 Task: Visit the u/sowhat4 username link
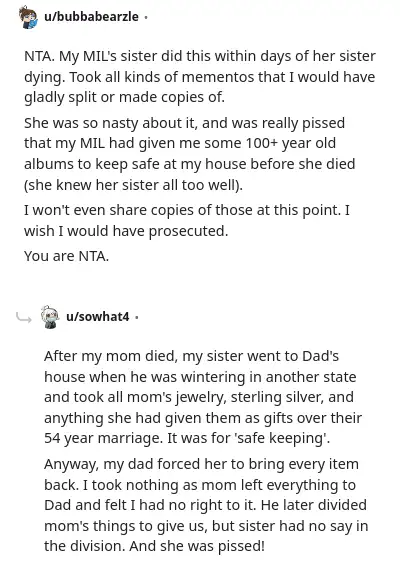point(98,317)
